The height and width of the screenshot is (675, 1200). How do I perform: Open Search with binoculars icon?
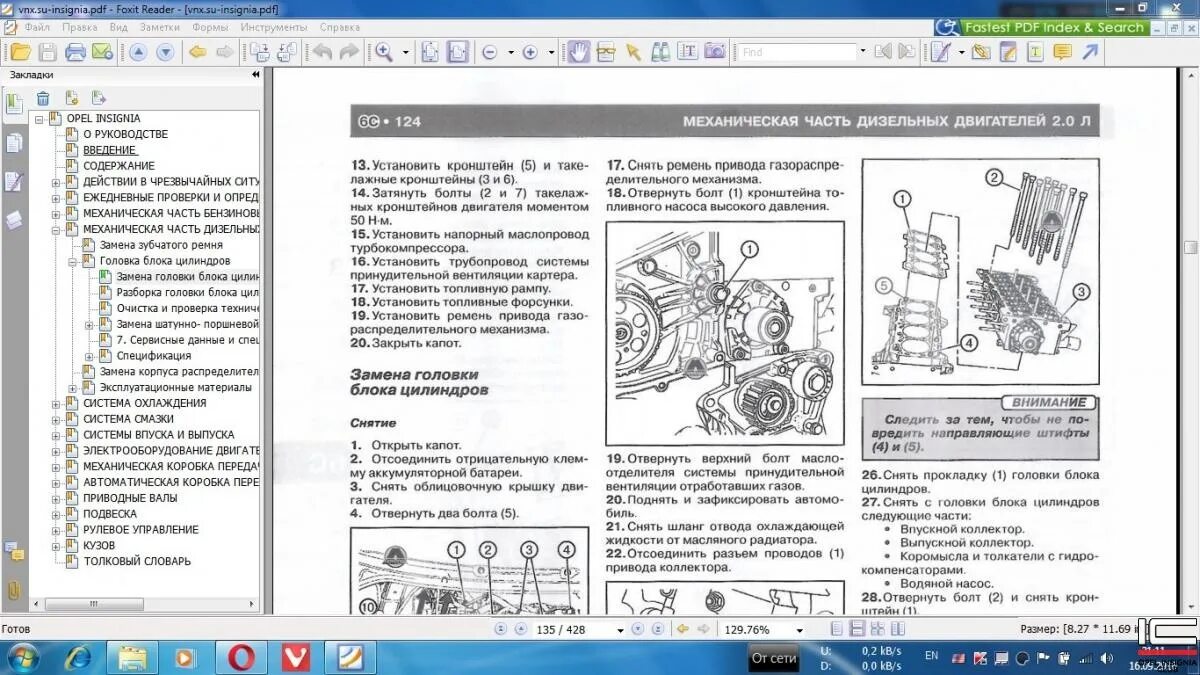[x=660, y=52]
